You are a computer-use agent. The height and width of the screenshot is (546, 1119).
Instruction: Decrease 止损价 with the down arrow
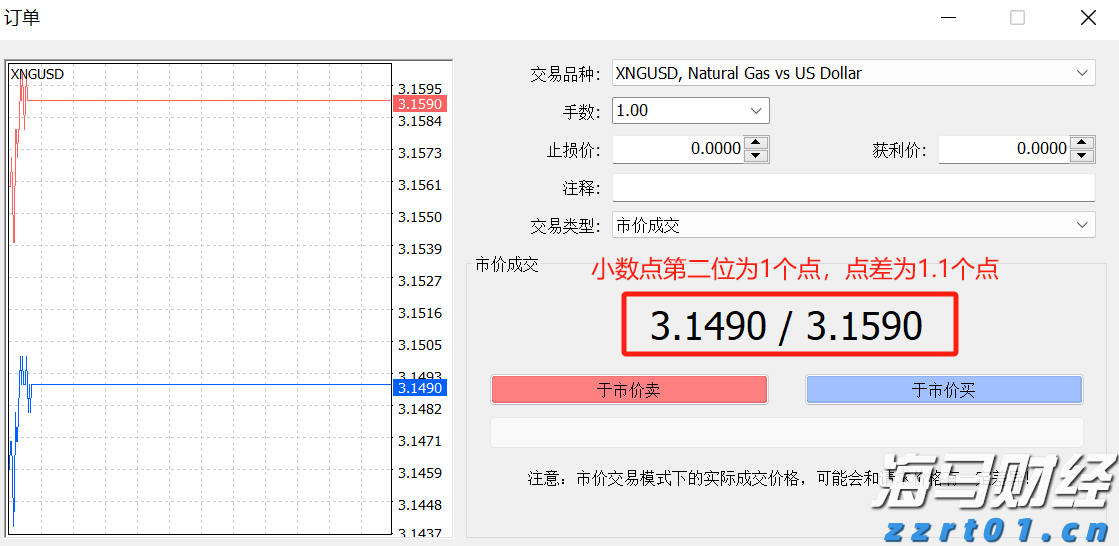tap(757, 155)
